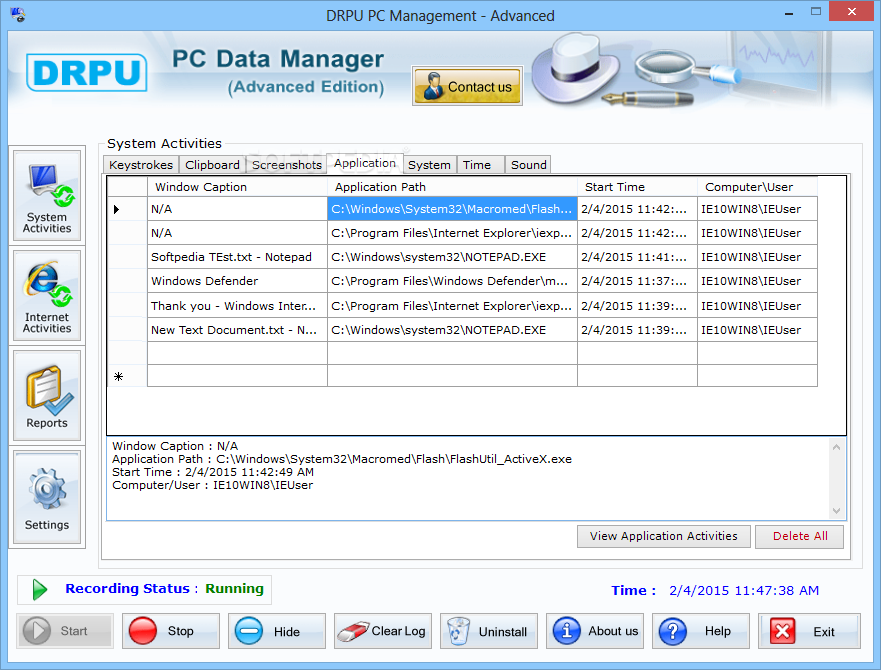Click the Delete All button
Screen dimensions: 881x670
click(x=800, y=536)
